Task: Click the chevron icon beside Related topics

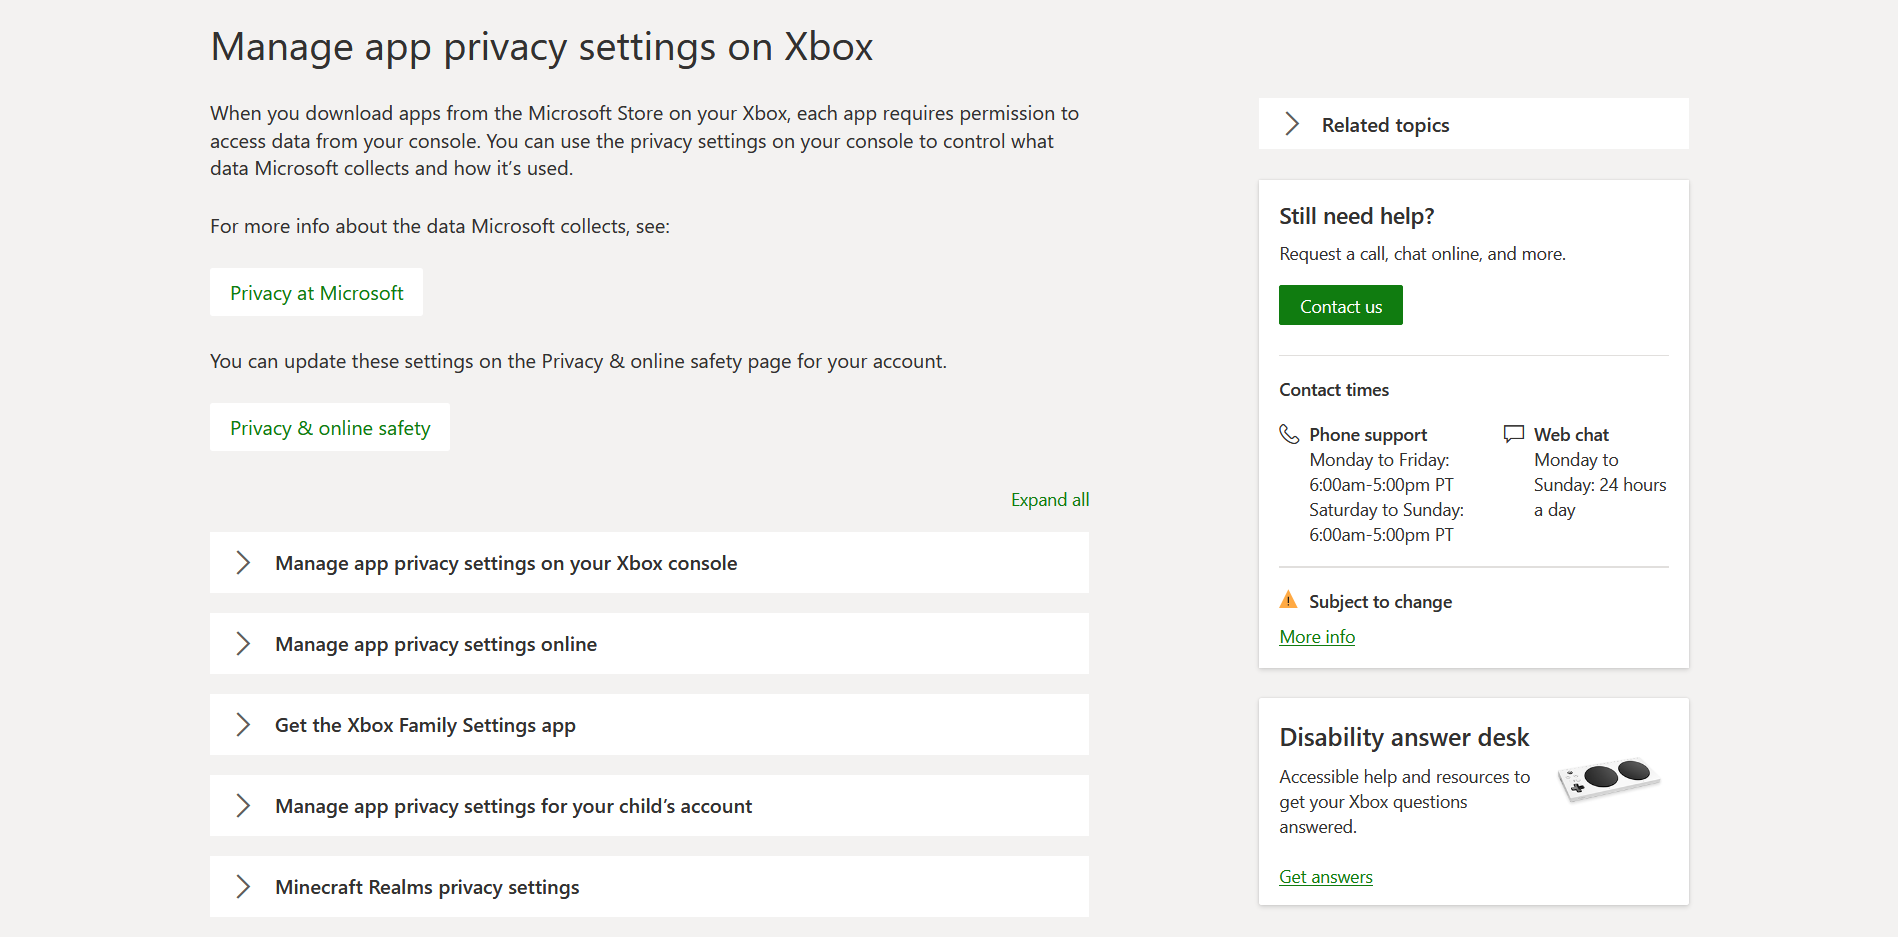Action: pyautogui.click(x=1292, y=124)
